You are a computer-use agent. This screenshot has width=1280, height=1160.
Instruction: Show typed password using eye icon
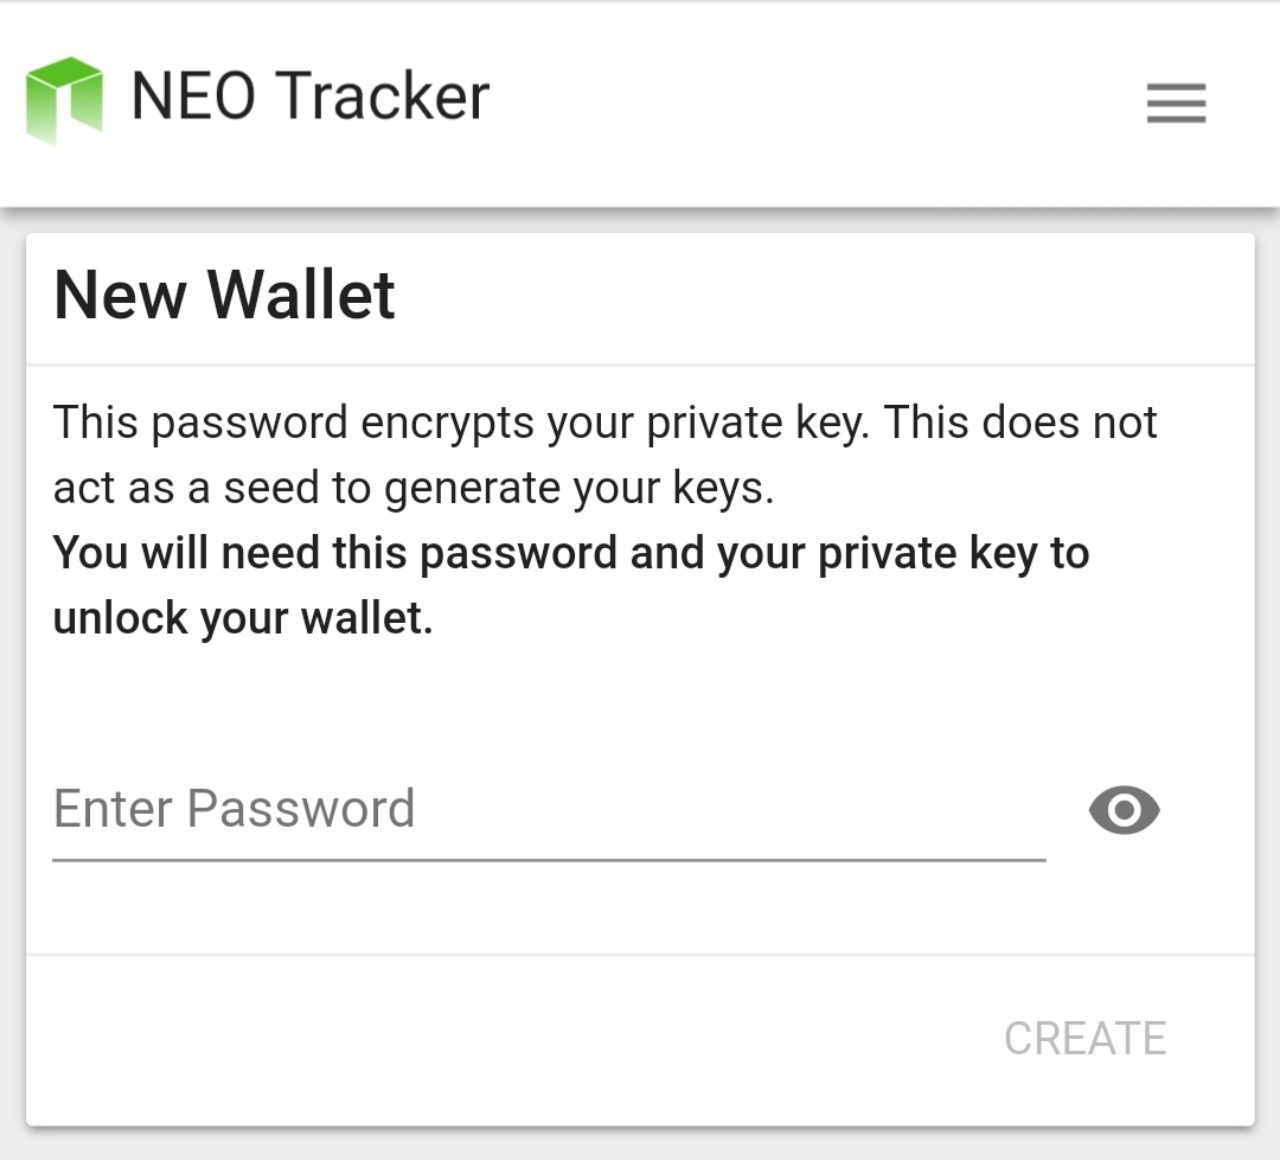[1124, 810]
